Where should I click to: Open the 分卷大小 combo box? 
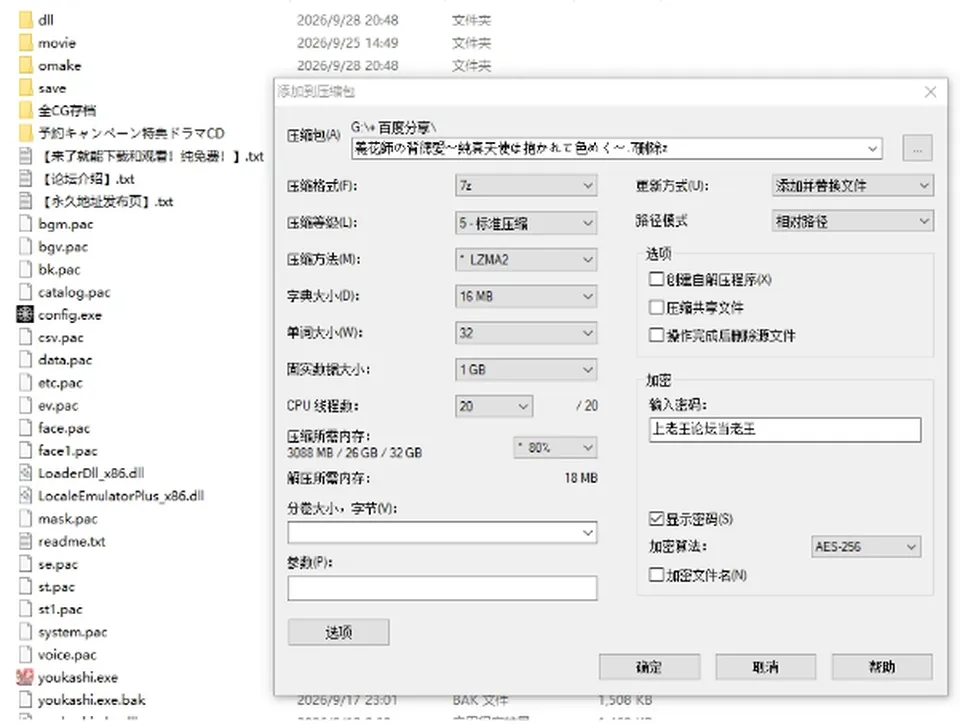pyautogui.click(x=442, y=532)
